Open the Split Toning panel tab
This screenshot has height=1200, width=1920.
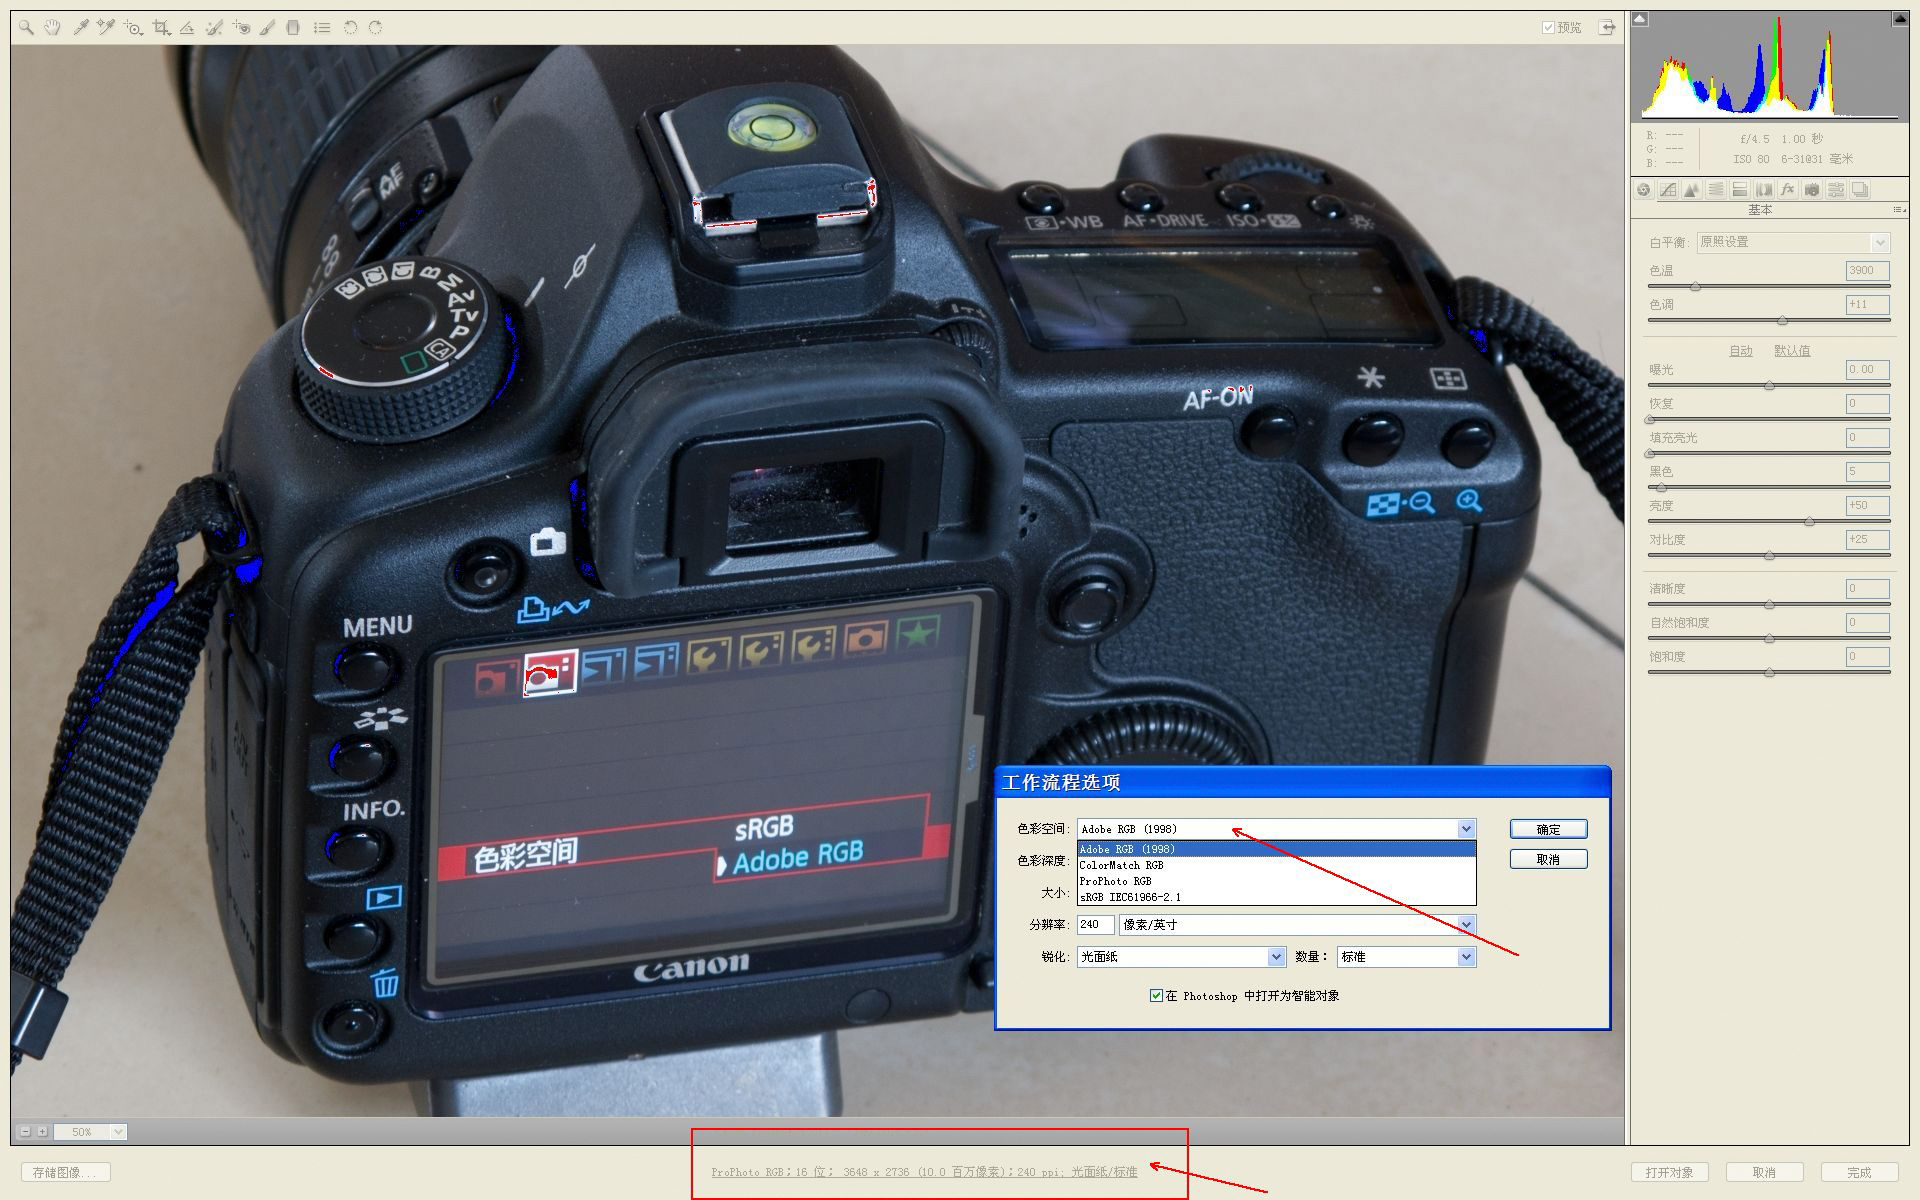tap(1740, 190)
